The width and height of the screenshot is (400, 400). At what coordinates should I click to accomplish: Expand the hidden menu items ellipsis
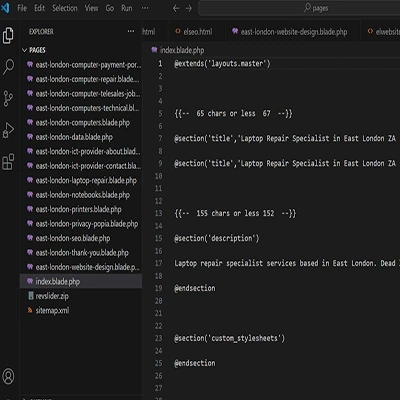click(x=145, y=8)
